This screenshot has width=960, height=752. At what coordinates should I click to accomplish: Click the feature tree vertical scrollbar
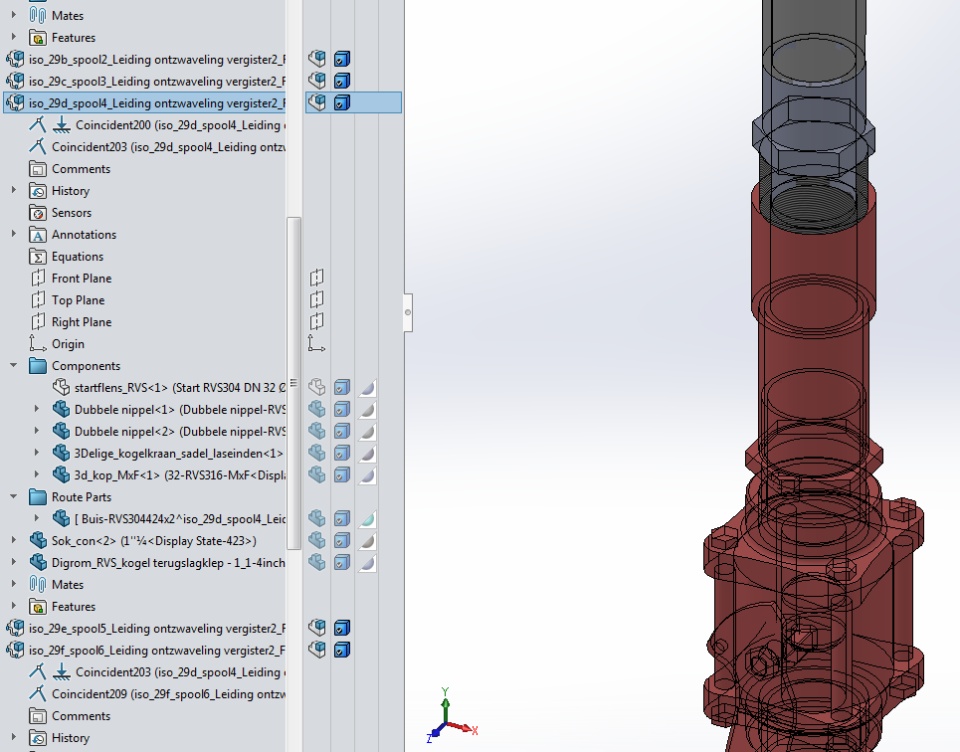[294, 383]
